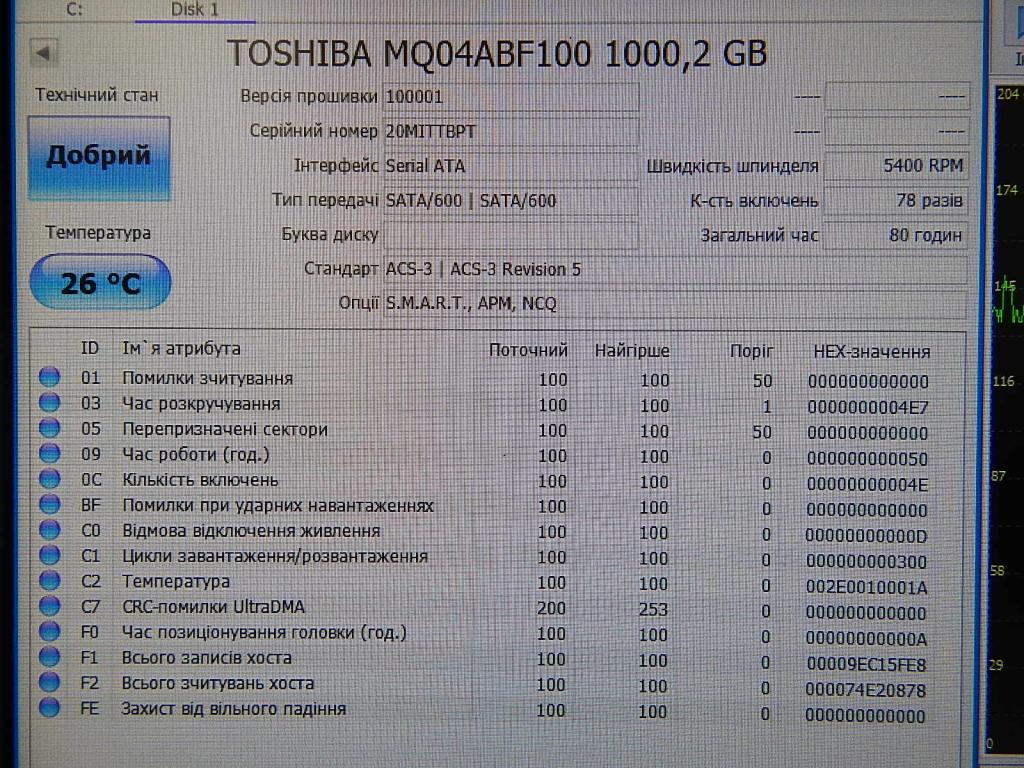Click the 26 °C temperature button
This screenshot has height=768, width=1024.
point(101,282)
